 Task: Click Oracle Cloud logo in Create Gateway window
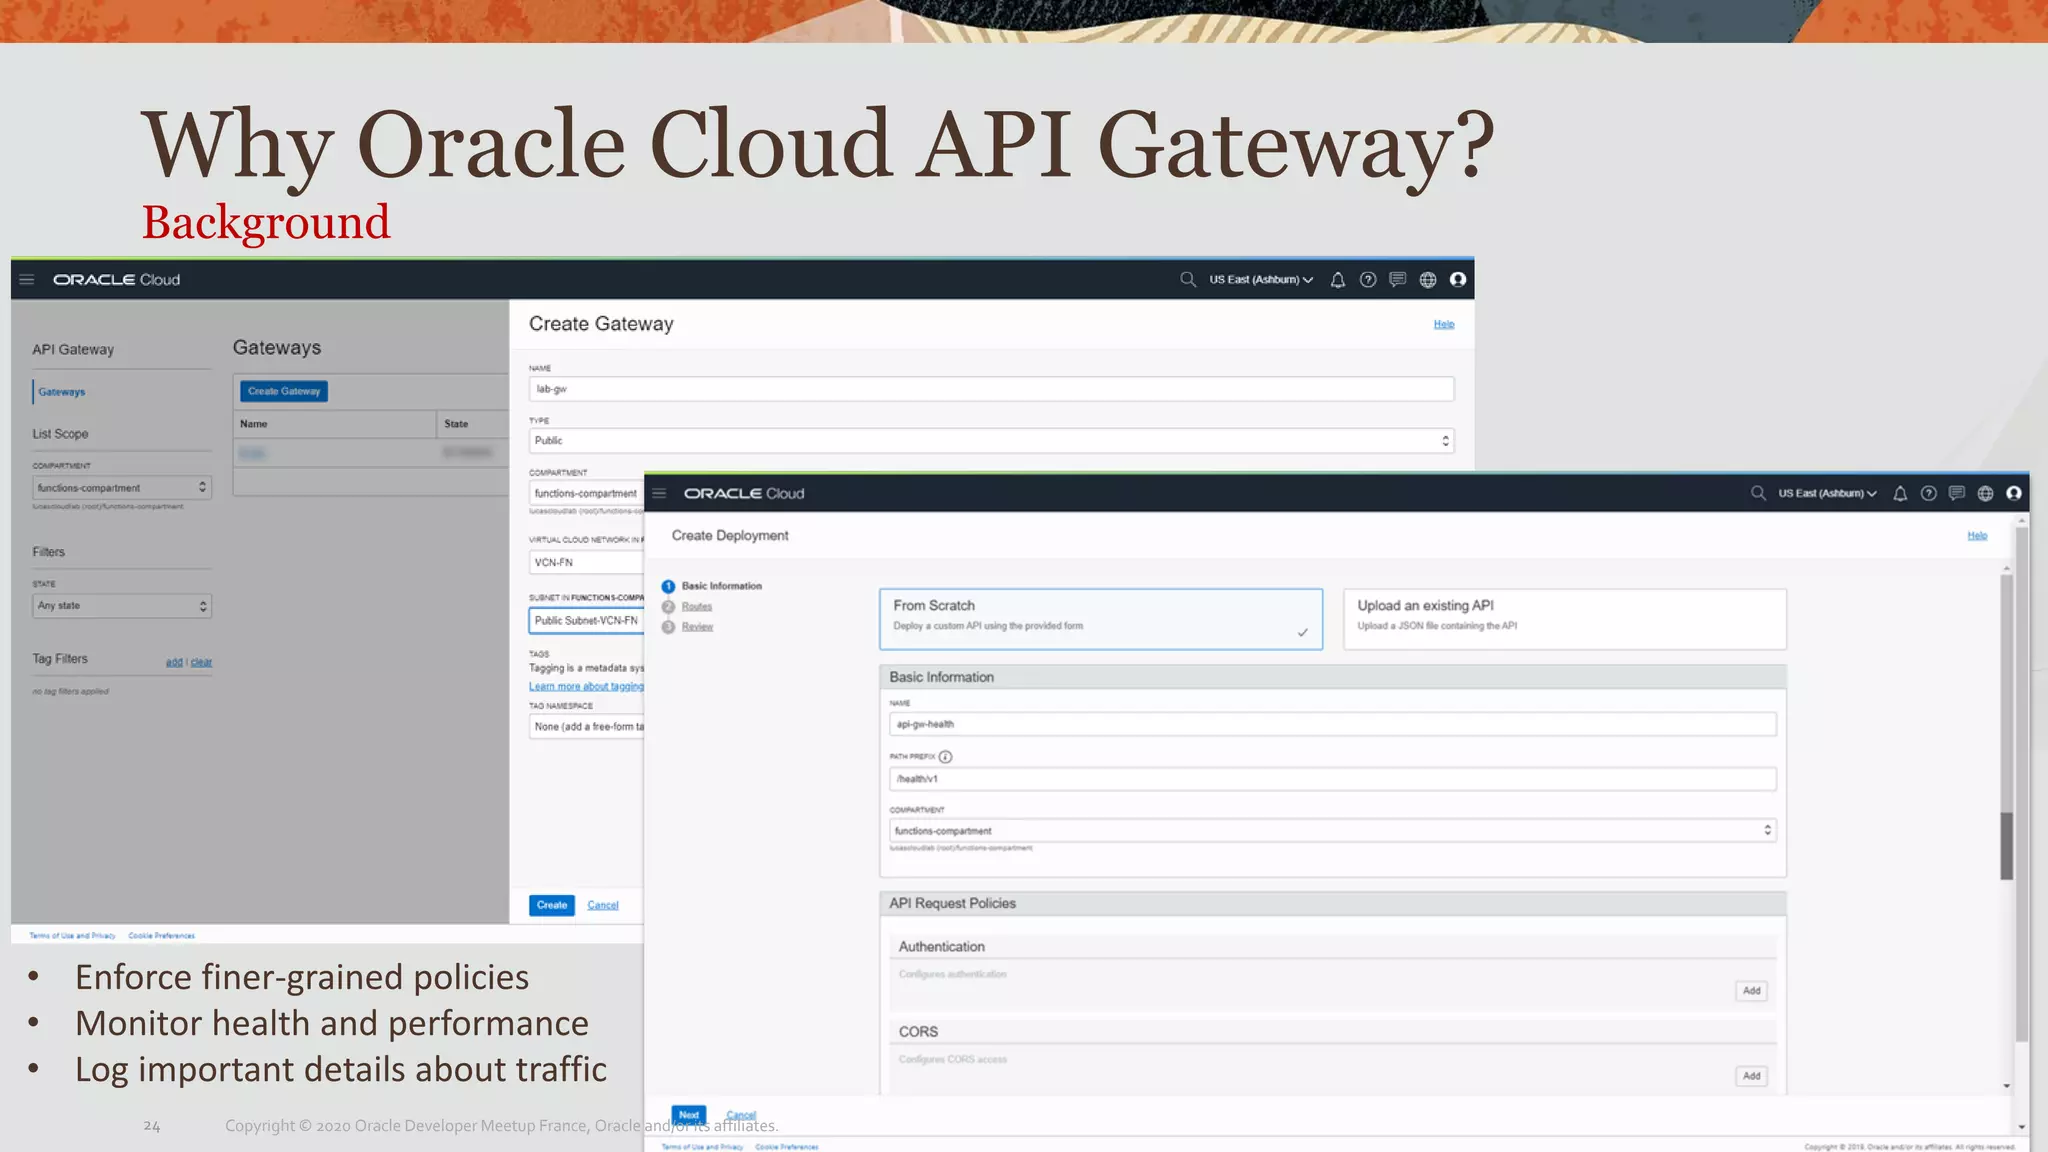(x=116, y=280)
